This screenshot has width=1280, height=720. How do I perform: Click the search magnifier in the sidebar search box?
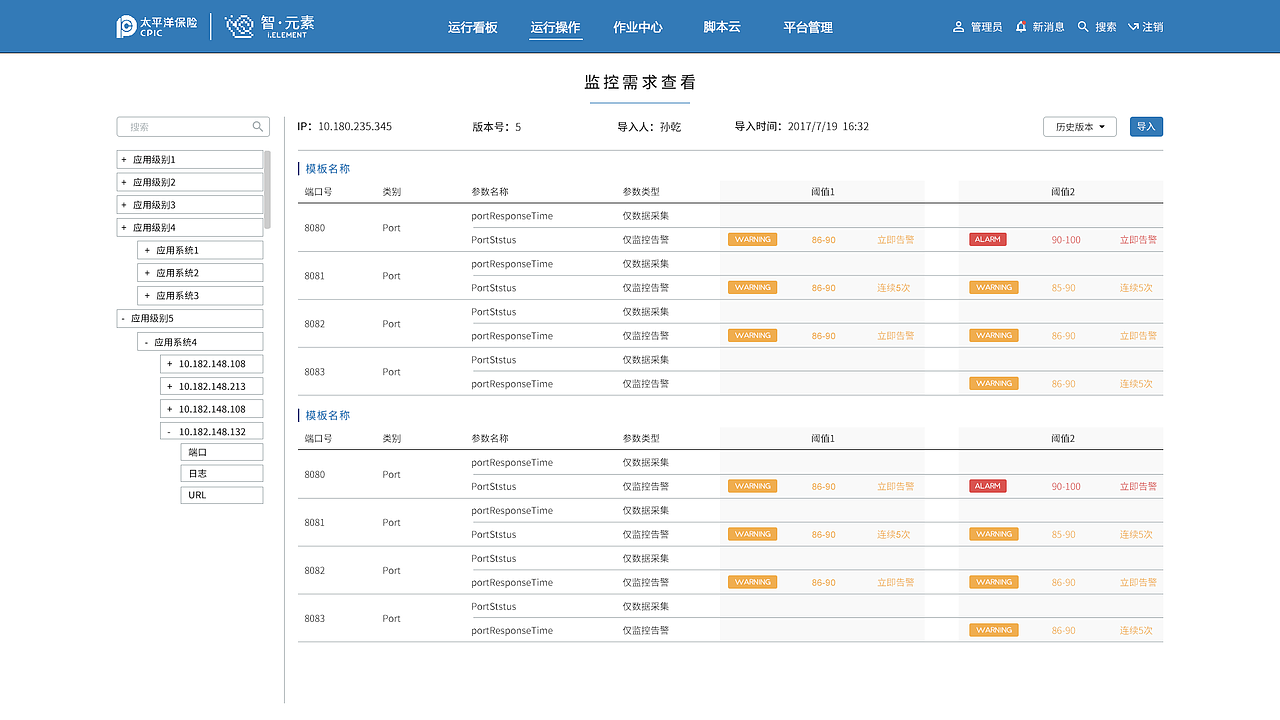coord(258,126)
